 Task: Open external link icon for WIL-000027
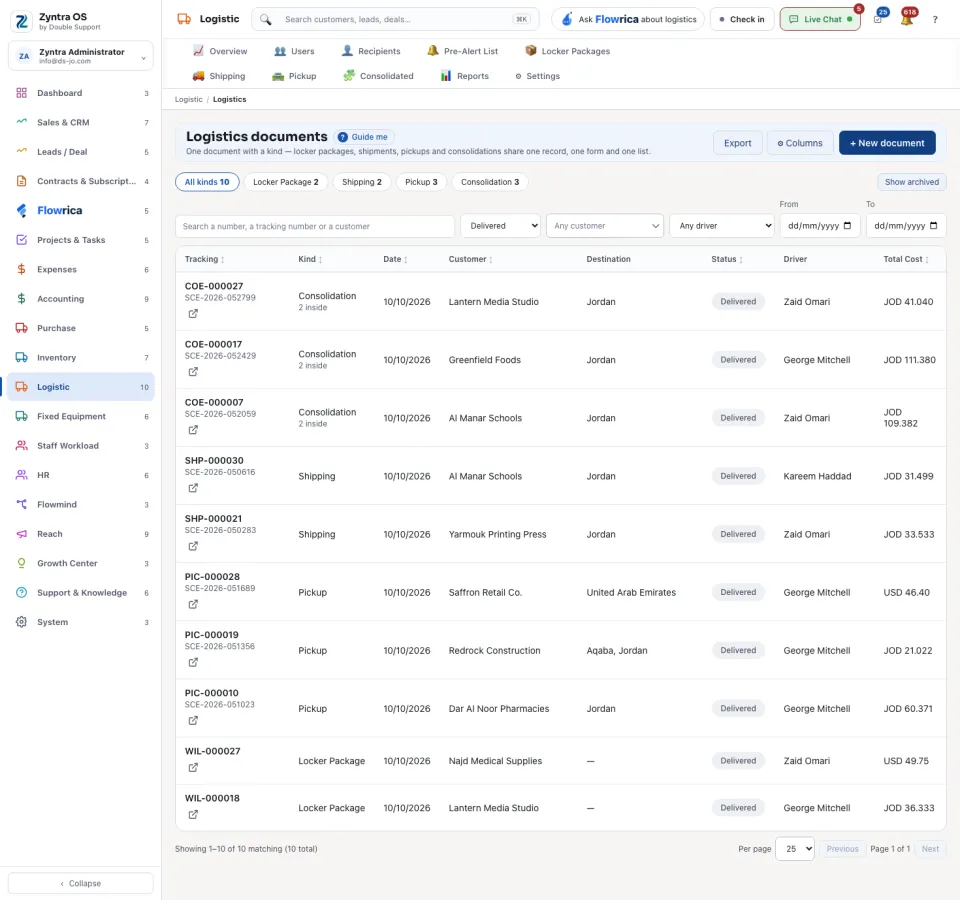193,768
